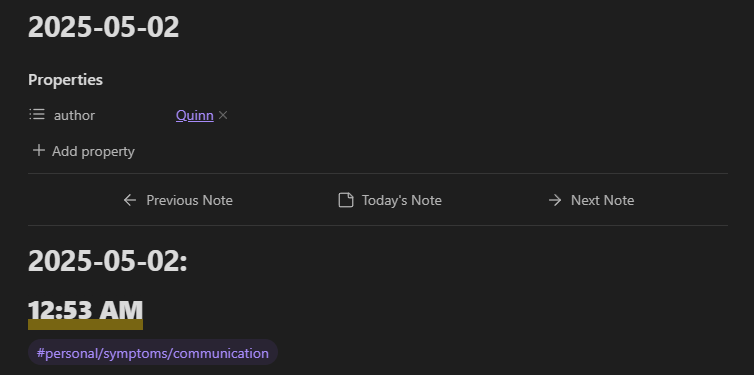Click the 2025-05-02 note title at top
The height and width of the screenshot is (375, 754).
click(103, 27)
